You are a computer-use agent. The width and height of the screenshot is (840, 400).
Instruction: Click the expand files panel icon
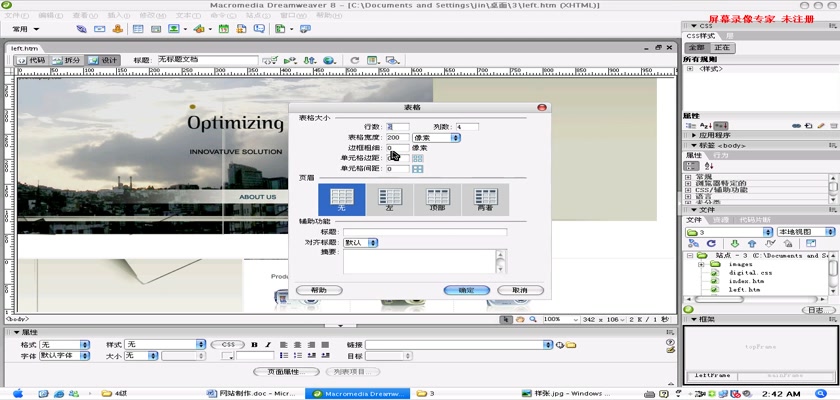[x=811, y=244]
